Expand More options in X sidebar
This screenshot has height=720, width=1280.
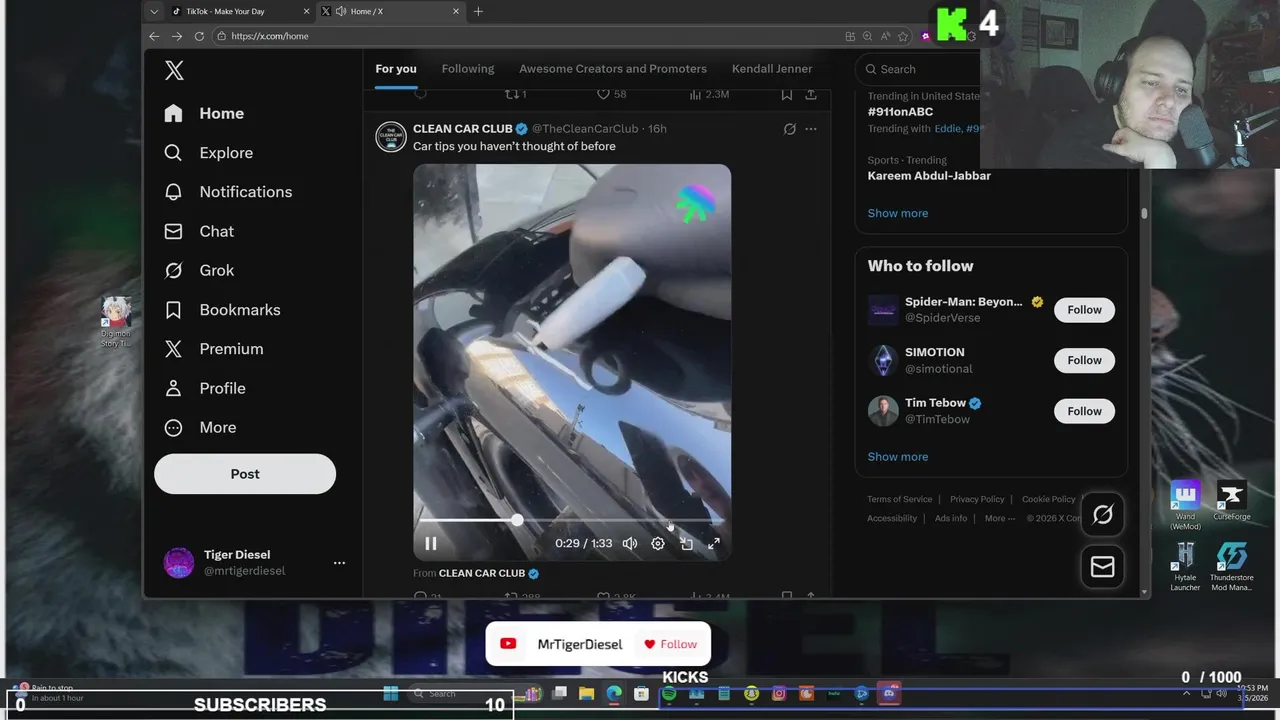(200, 427)
